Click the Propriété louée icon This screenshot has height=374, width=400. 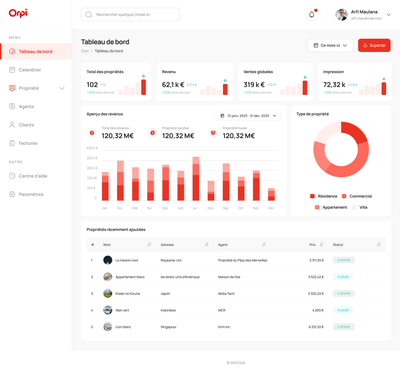[x=213, y=133]
